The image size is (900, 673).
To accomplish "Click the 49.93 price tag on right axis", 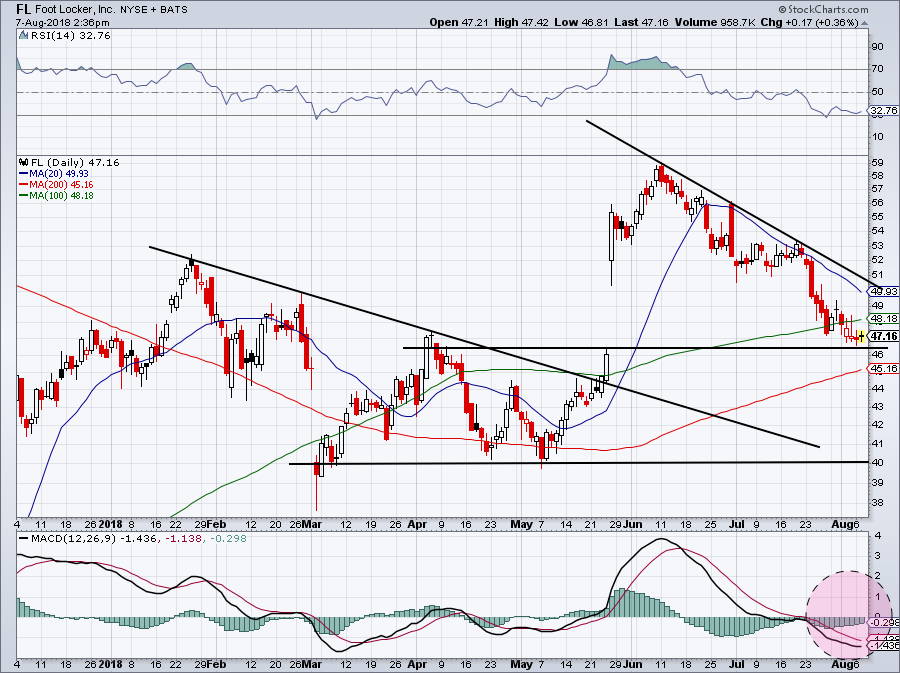I will tap(883, 291).
